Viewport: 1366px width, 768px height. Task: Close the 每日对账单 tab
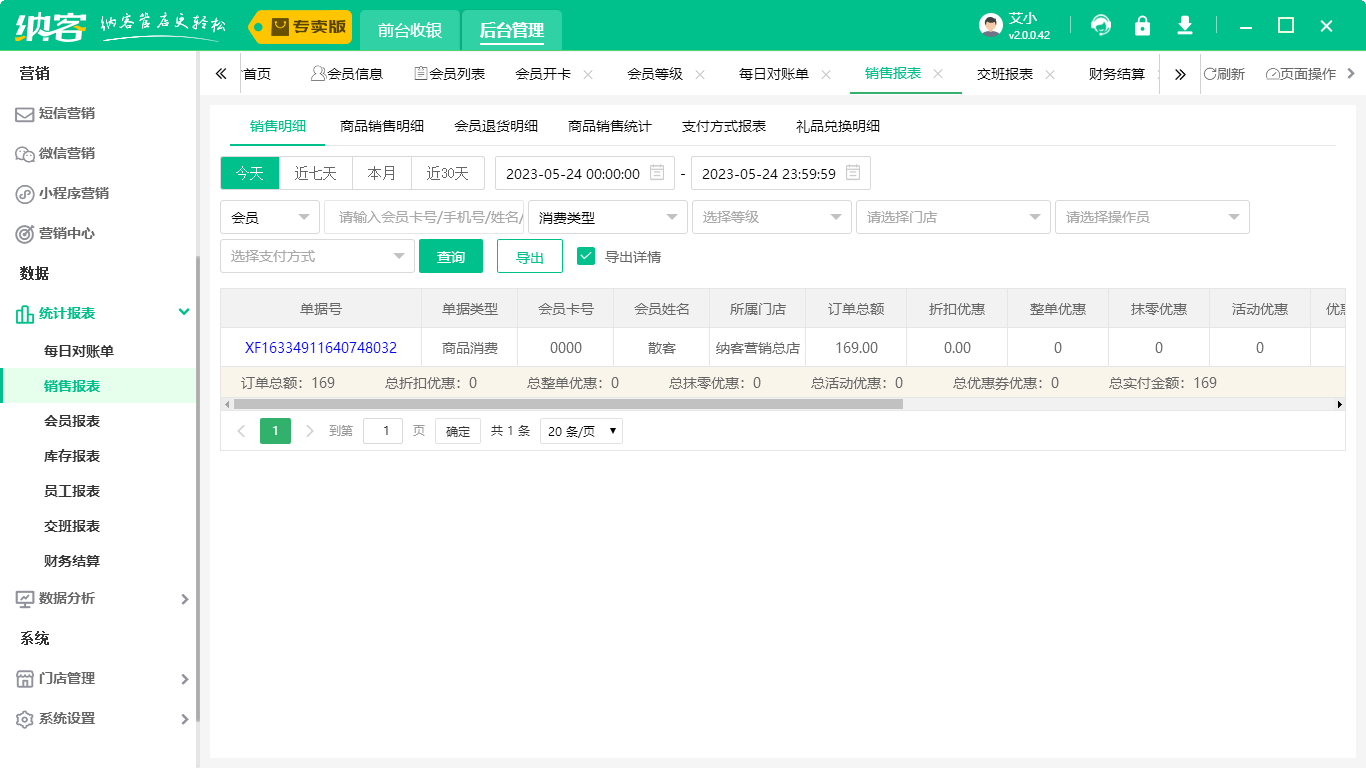pyautogui.click(x=826, y=74)
